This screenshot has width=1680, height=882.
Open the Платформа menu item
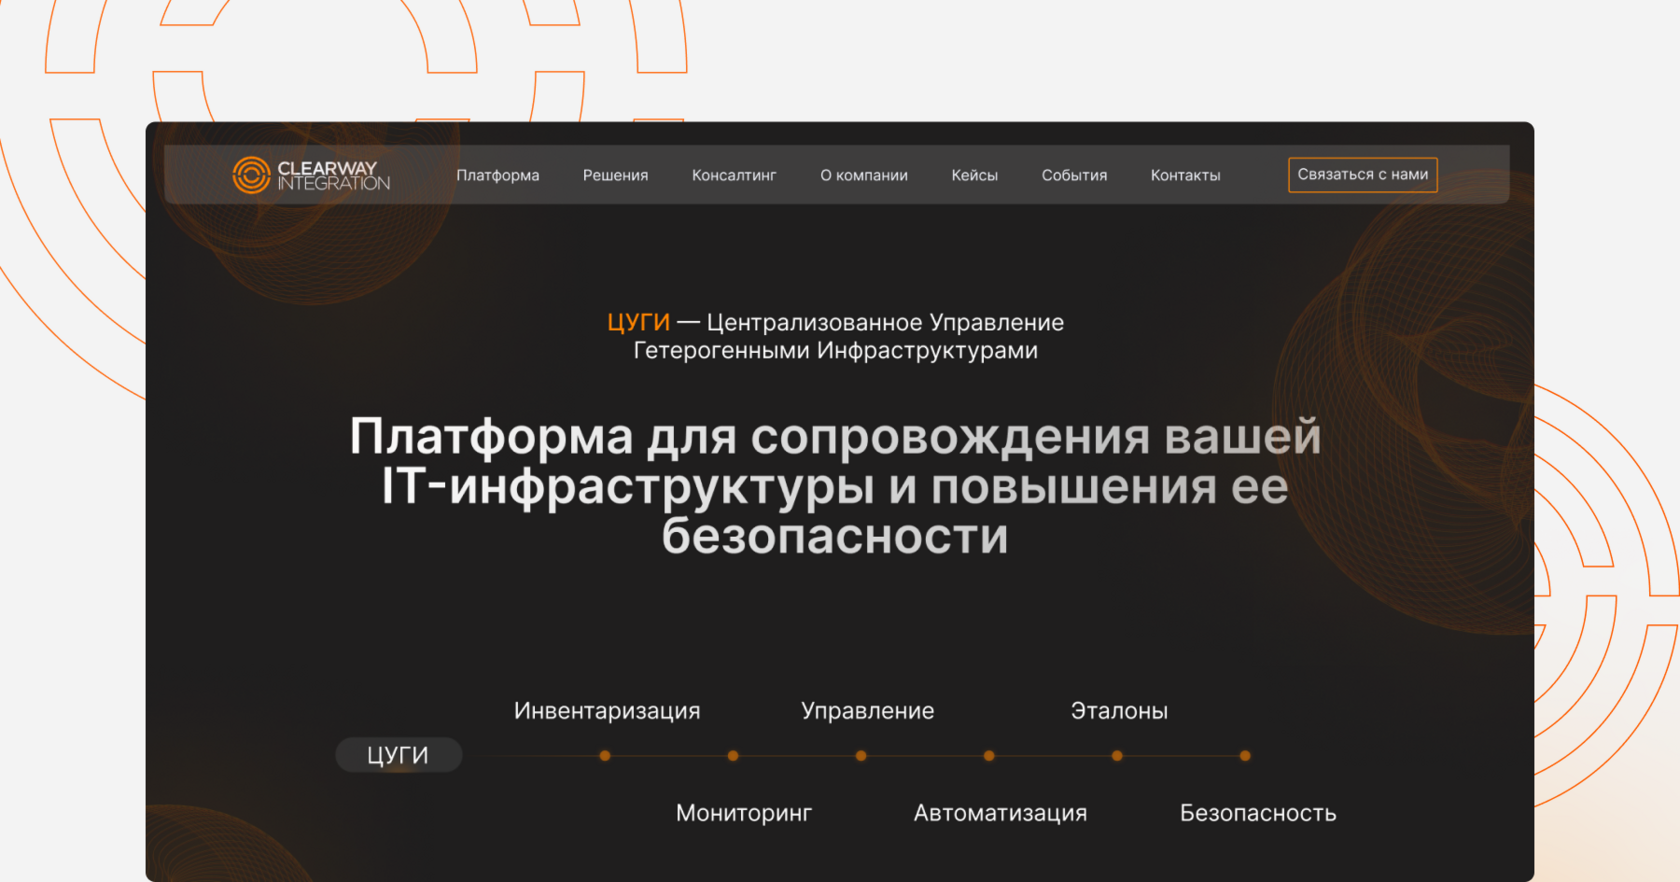[498, 175]
